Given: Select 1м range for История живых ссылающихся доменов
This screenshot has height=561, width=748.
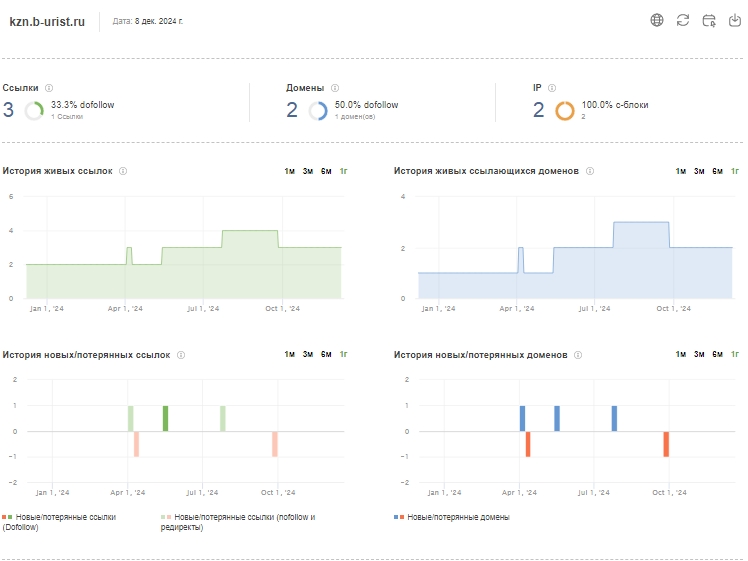Looking at the screenshot, I should click(681, 171).
